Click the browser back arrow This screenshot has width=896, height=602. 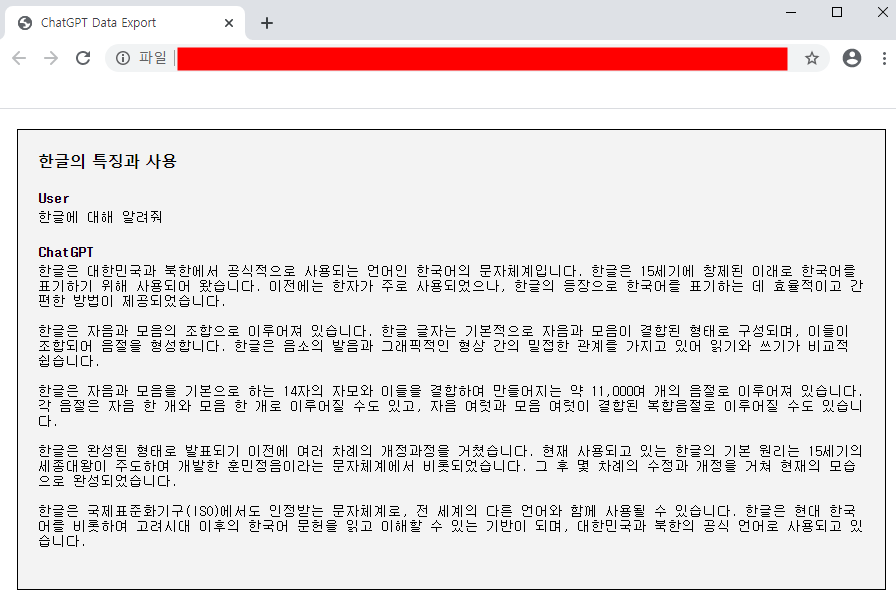(19, 58)
